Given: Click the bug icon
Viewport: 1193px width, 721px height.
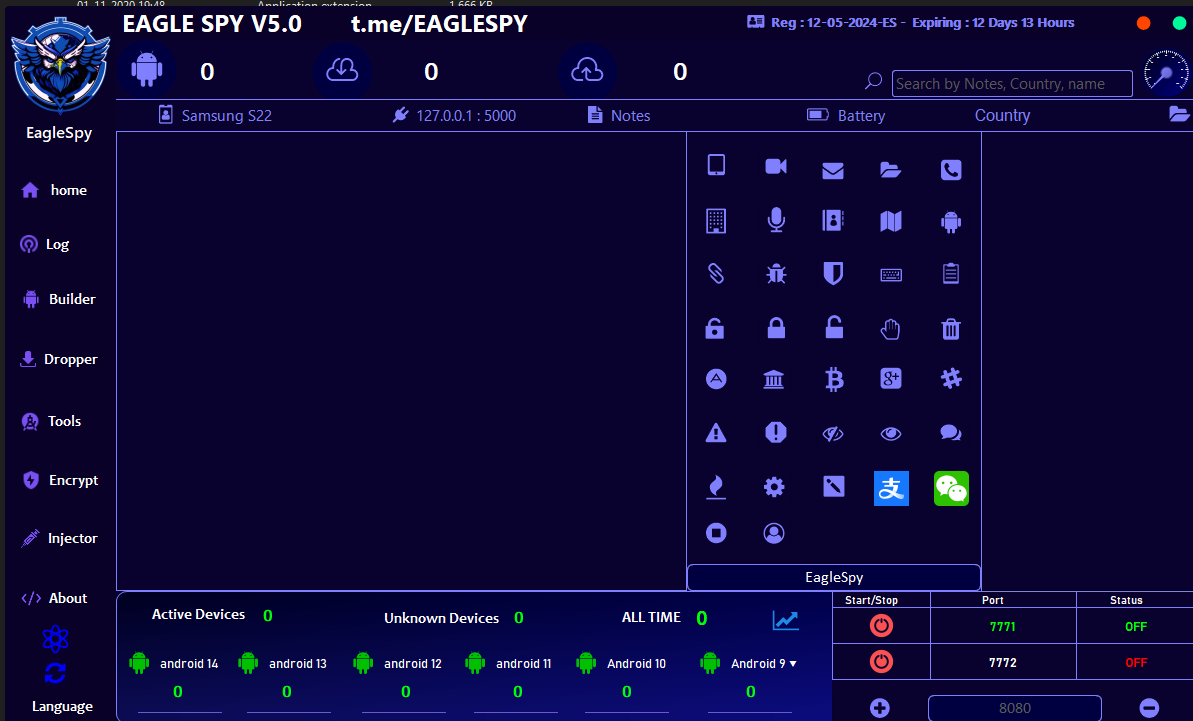Looking at the screenshot, I should [x=775, y=273].
